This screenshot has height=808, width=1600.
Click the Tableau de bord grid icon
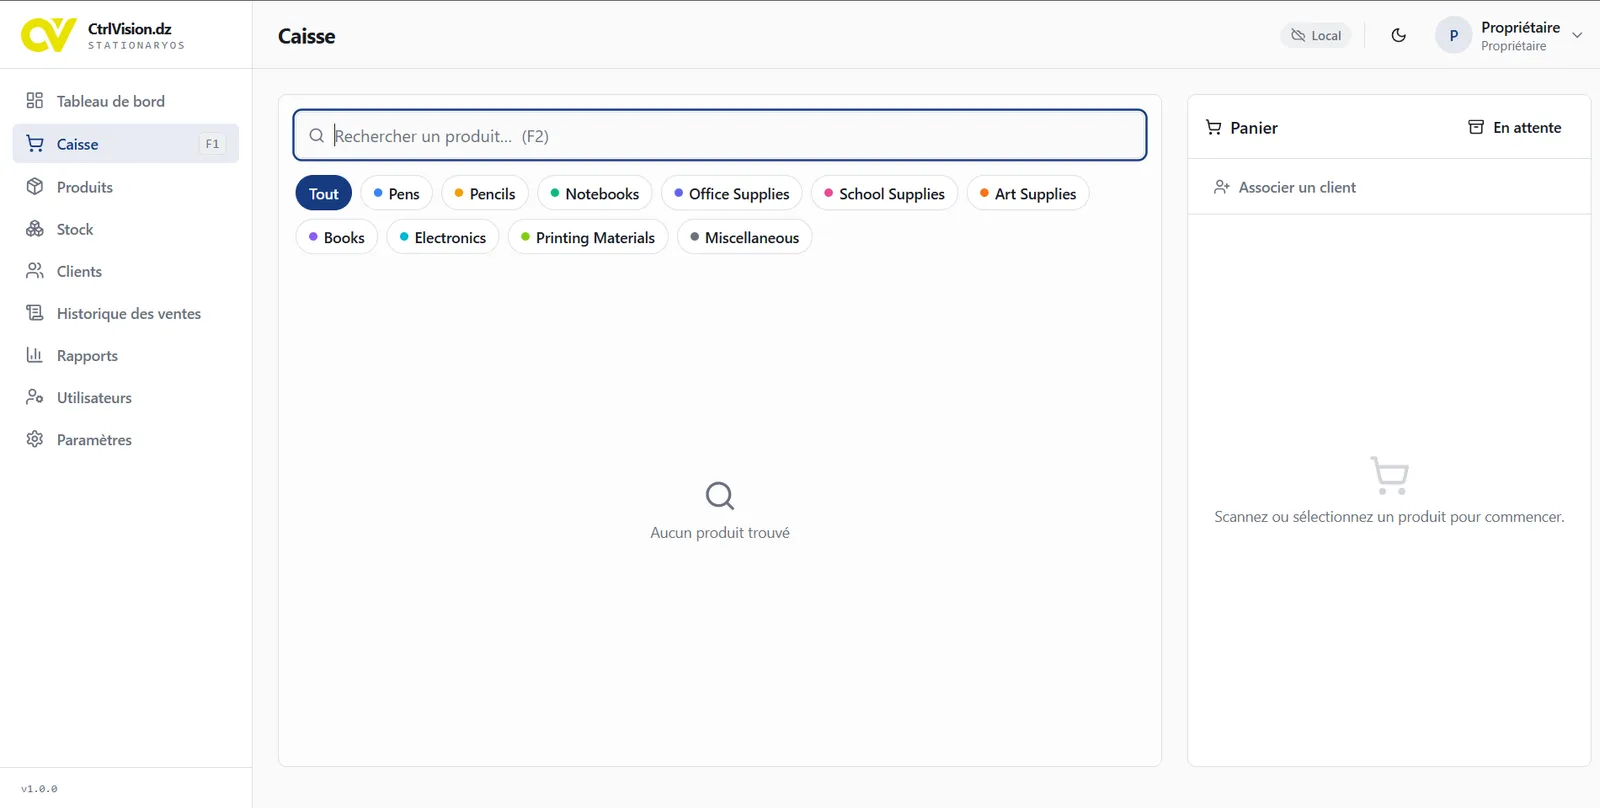click(x=35, y=101)
